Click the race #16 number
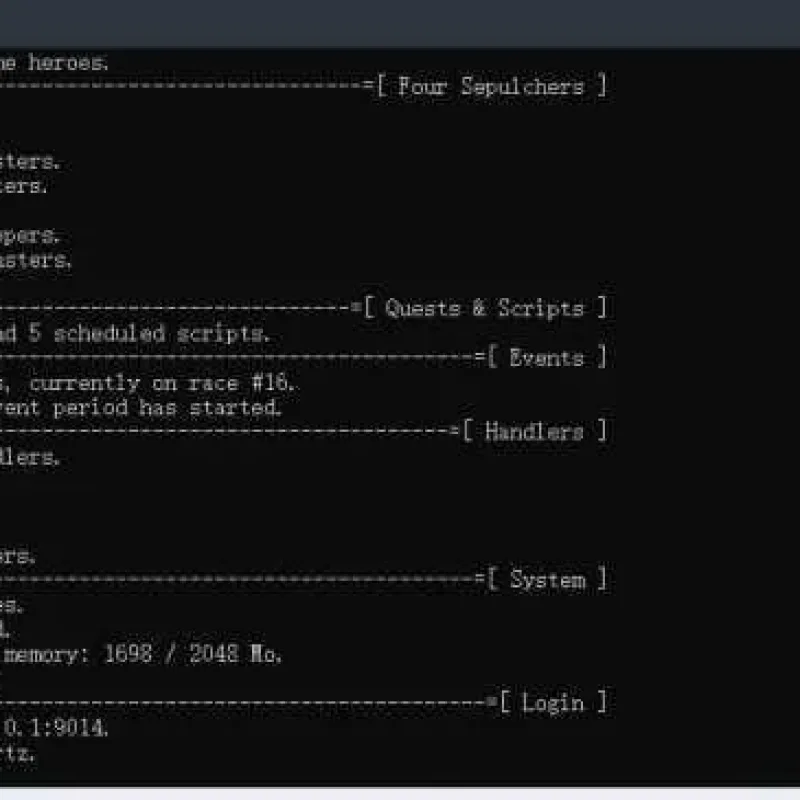The image size is (800, 800). point(273,383)
